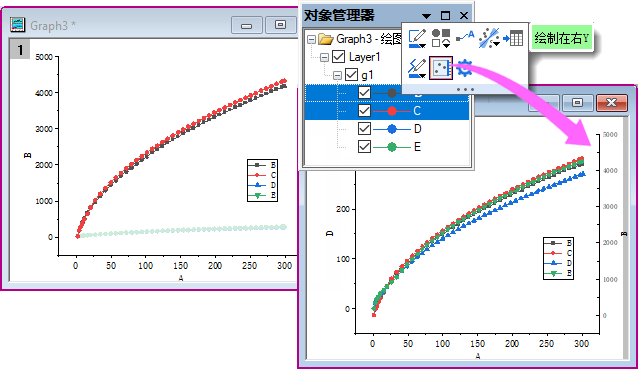Maximize the Object Manager panel

[446, 15]
